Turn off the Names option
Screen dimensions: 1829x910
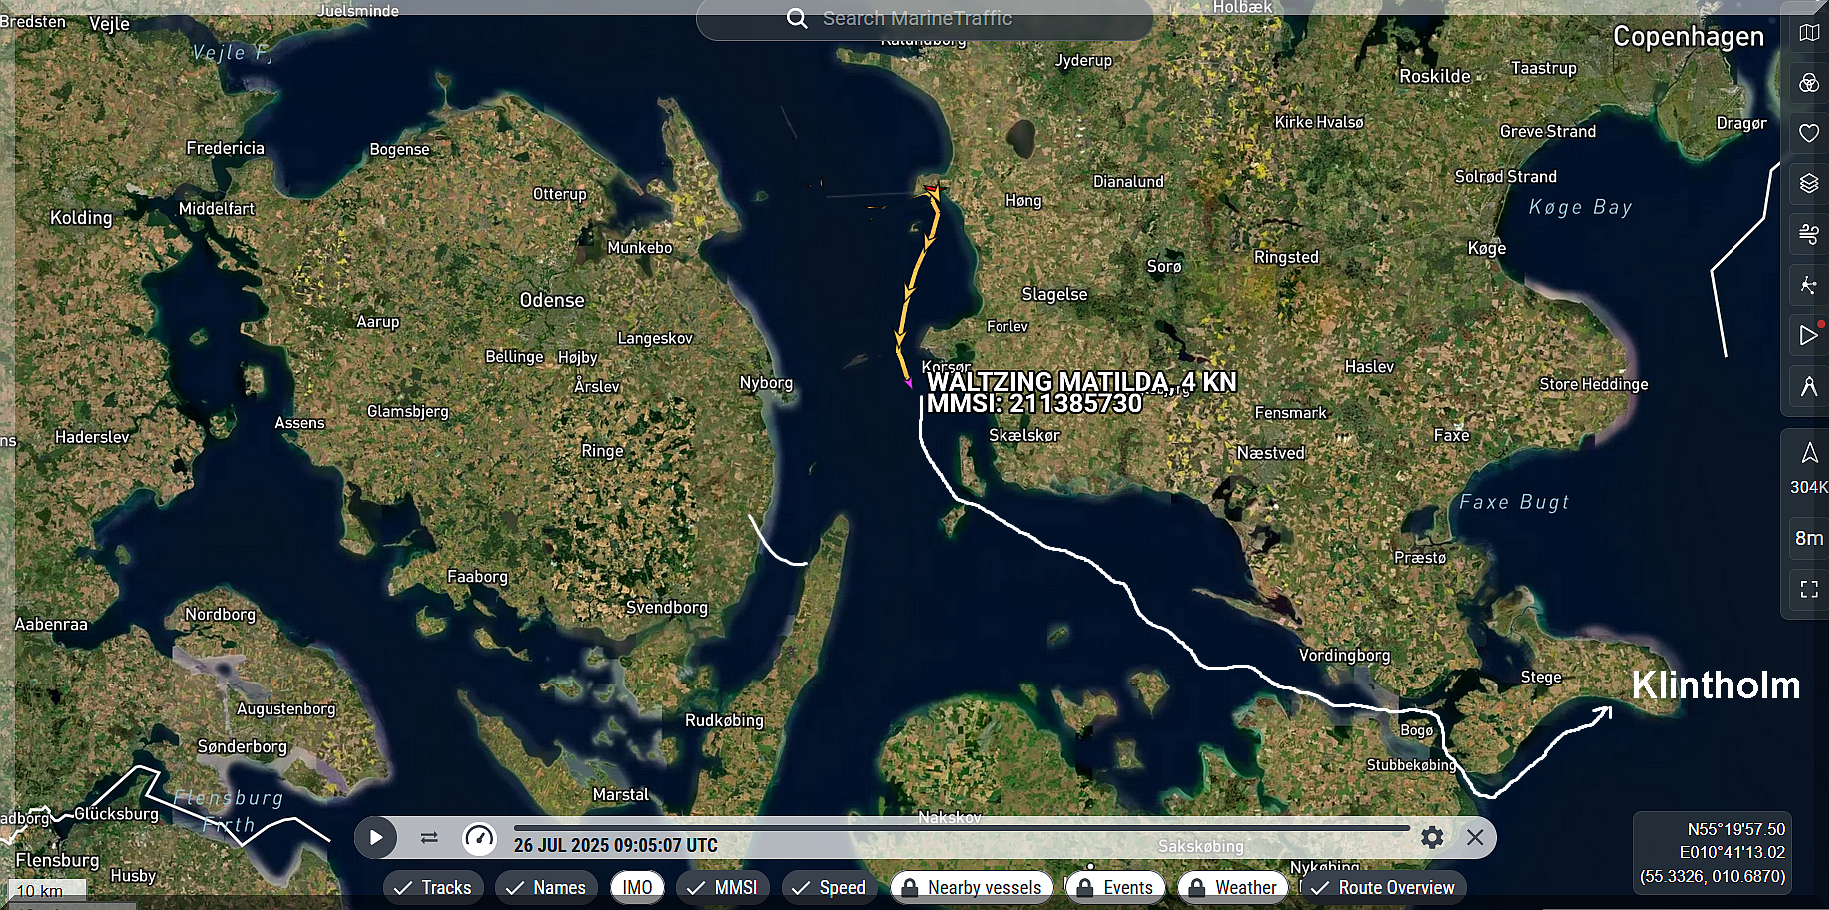[546, 887]
